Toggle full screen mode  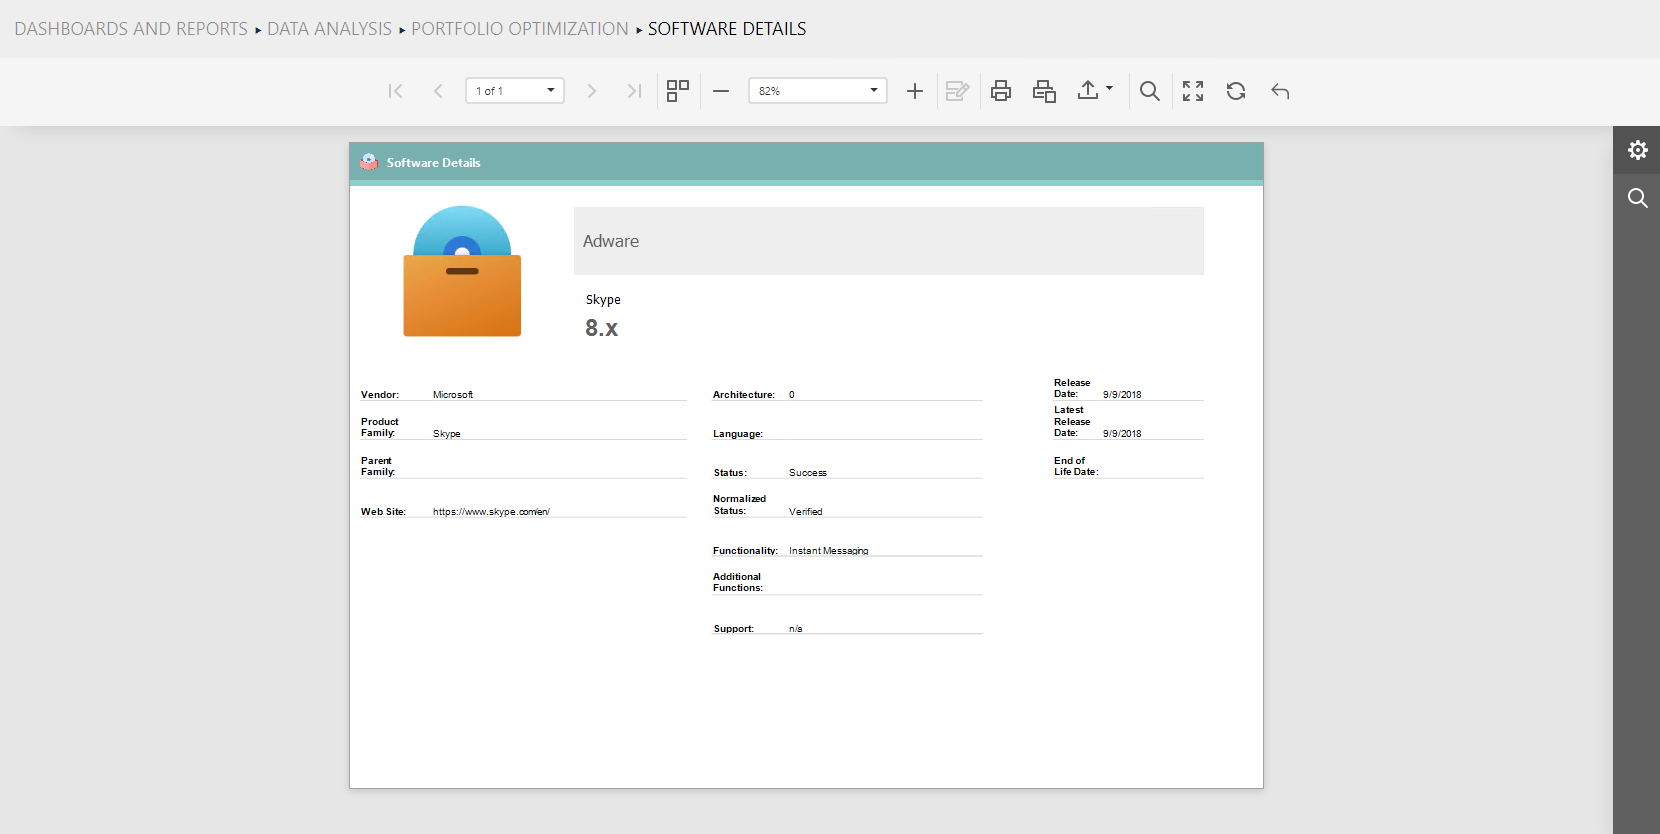click(1193, 91)
